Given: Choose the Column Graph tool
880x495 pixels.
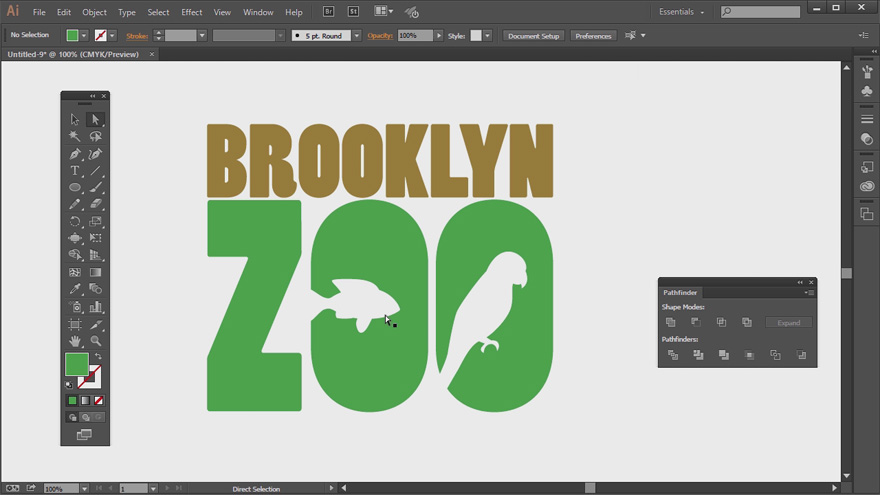Looking at the screenshot, I should (95, 306).
